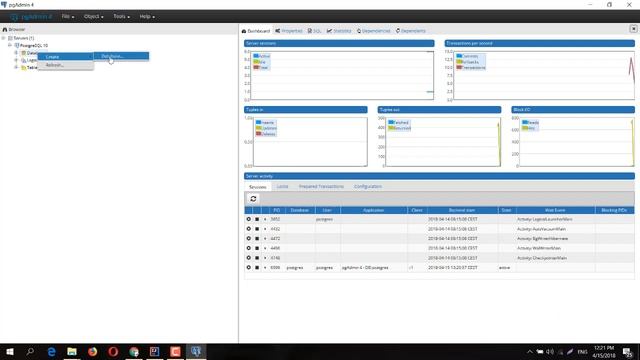
Task: Launch Opera browser from taskbar
Action: [x=113, y=351]
